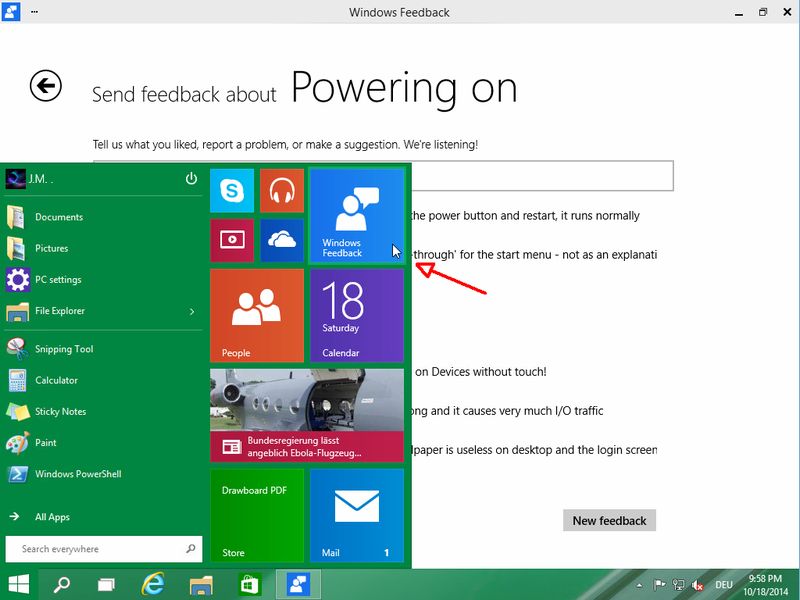800x600 pixels.
Task: Change the DEU input language
Action: coord(723,585)
